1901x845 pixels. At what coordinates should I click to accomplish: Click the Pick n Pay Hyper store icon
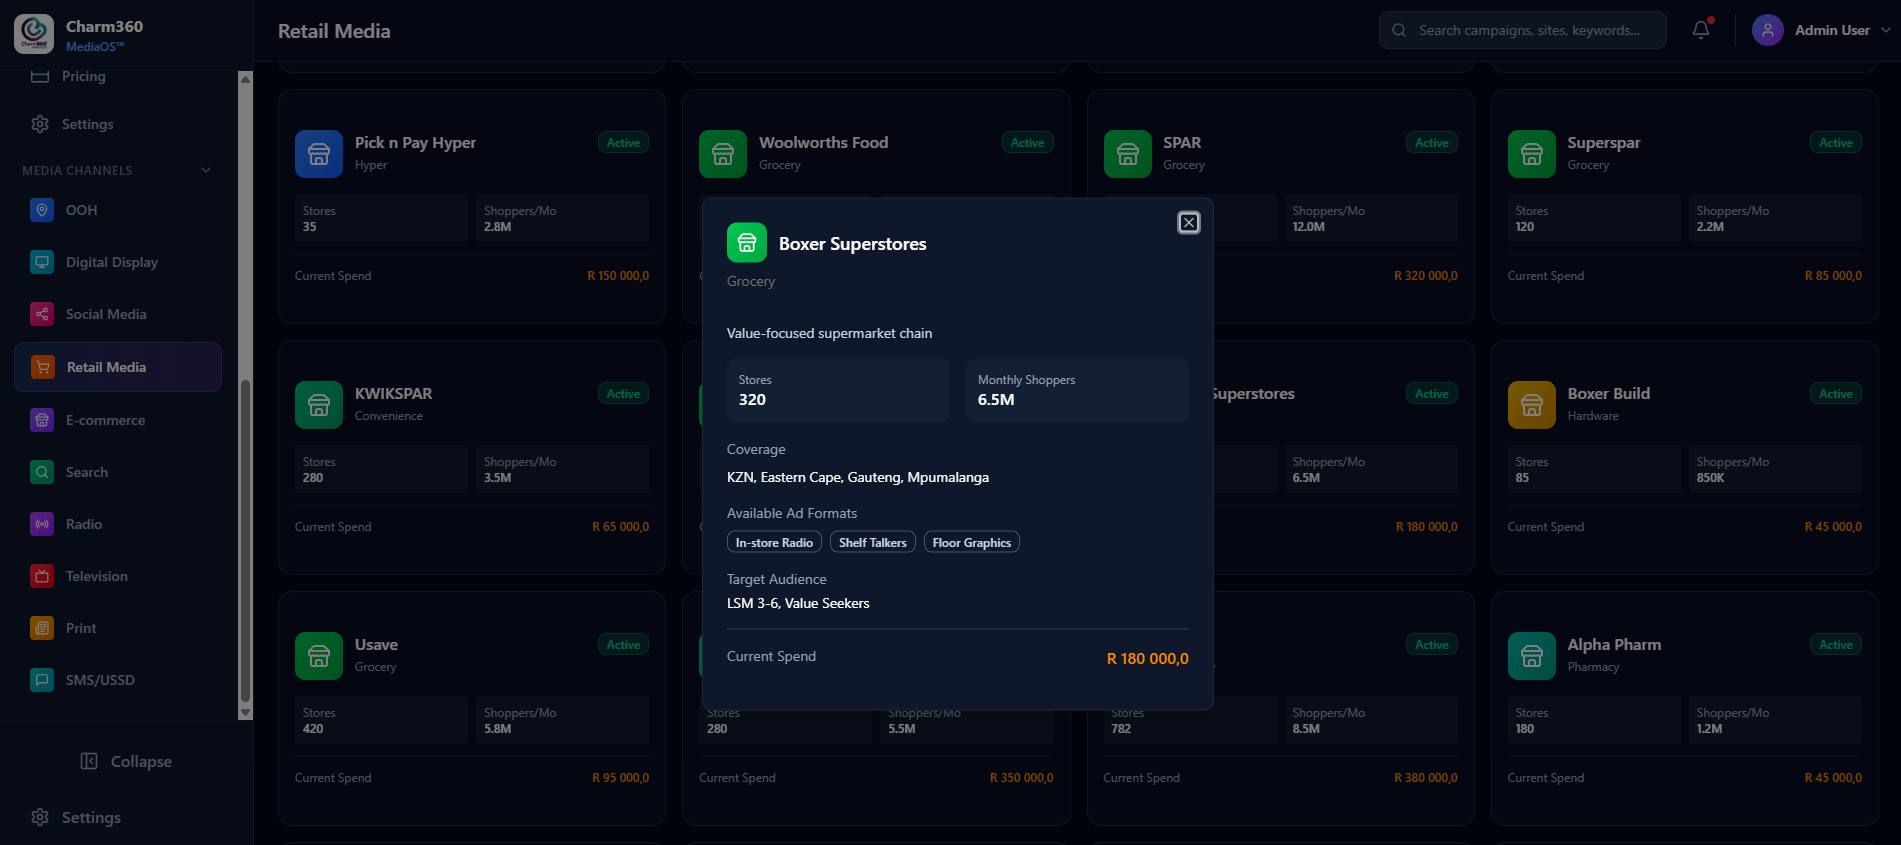click(319, 154)
